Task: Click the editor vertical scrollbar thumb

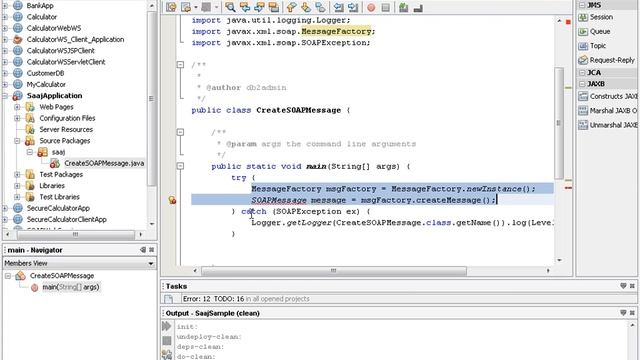Action: [559, 122]
